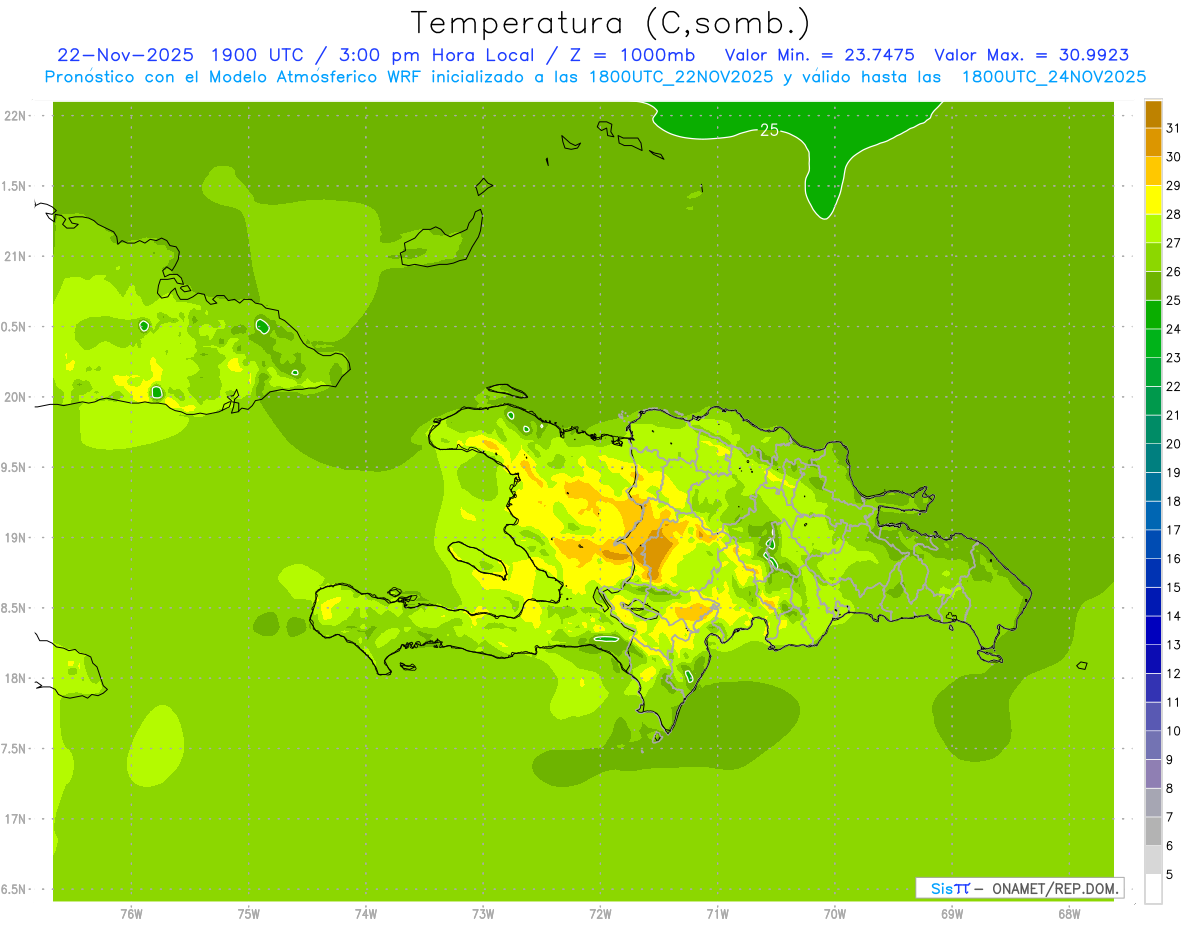This screenshot has width=1200, height=927.
Task: Click the 76W longitude axis label
Action: [131, 913]
